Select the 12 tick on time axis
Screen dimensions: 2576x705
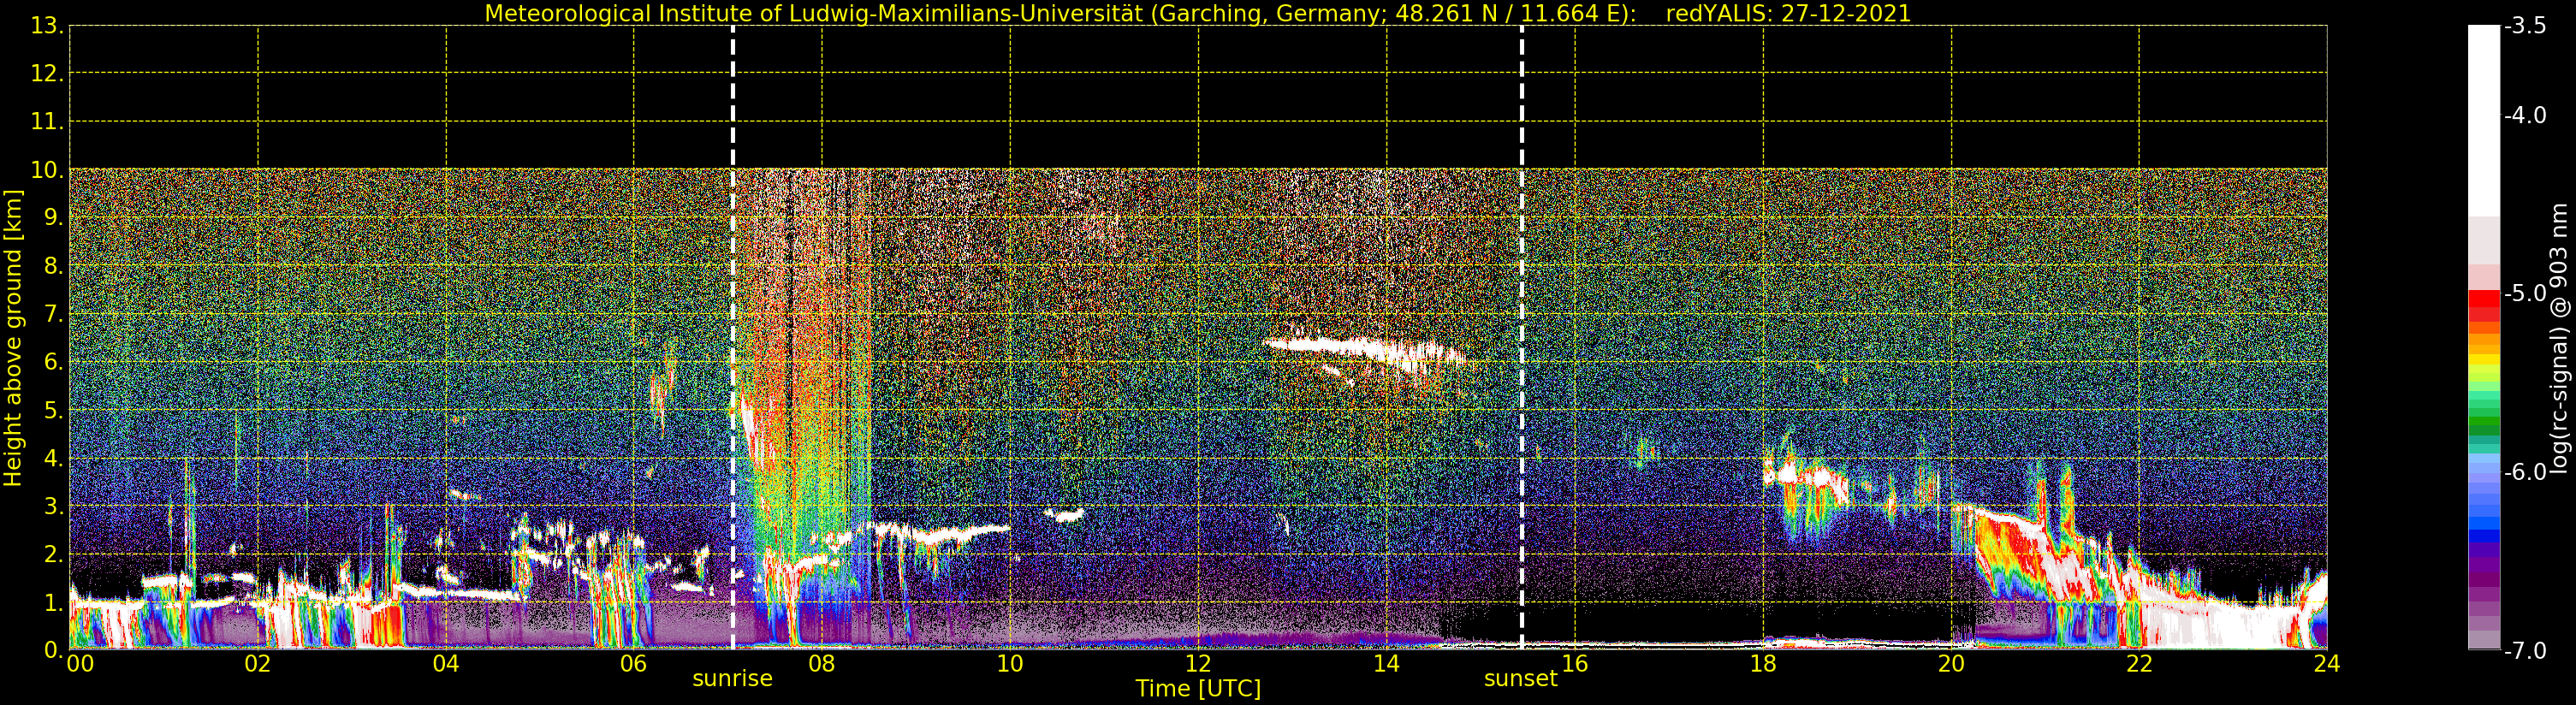(1198, 664)
